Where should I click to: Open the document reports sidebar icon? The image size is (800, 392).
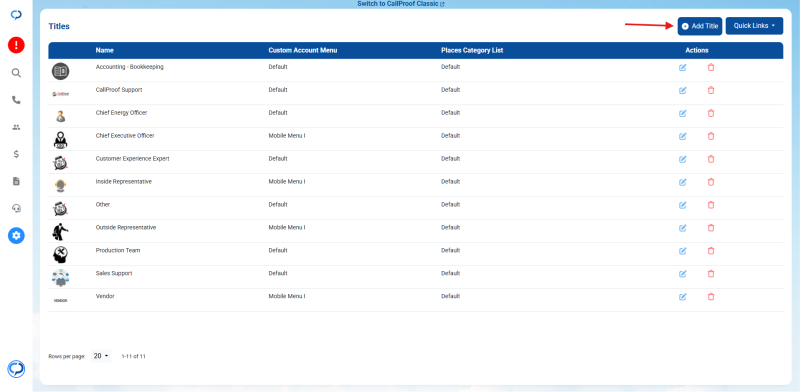(x=16, y=181)
